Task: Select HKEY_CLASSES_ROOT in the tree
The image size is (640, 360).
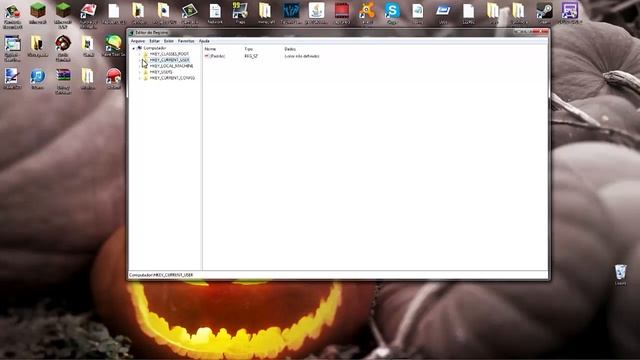Action: (x=169, y=54)
